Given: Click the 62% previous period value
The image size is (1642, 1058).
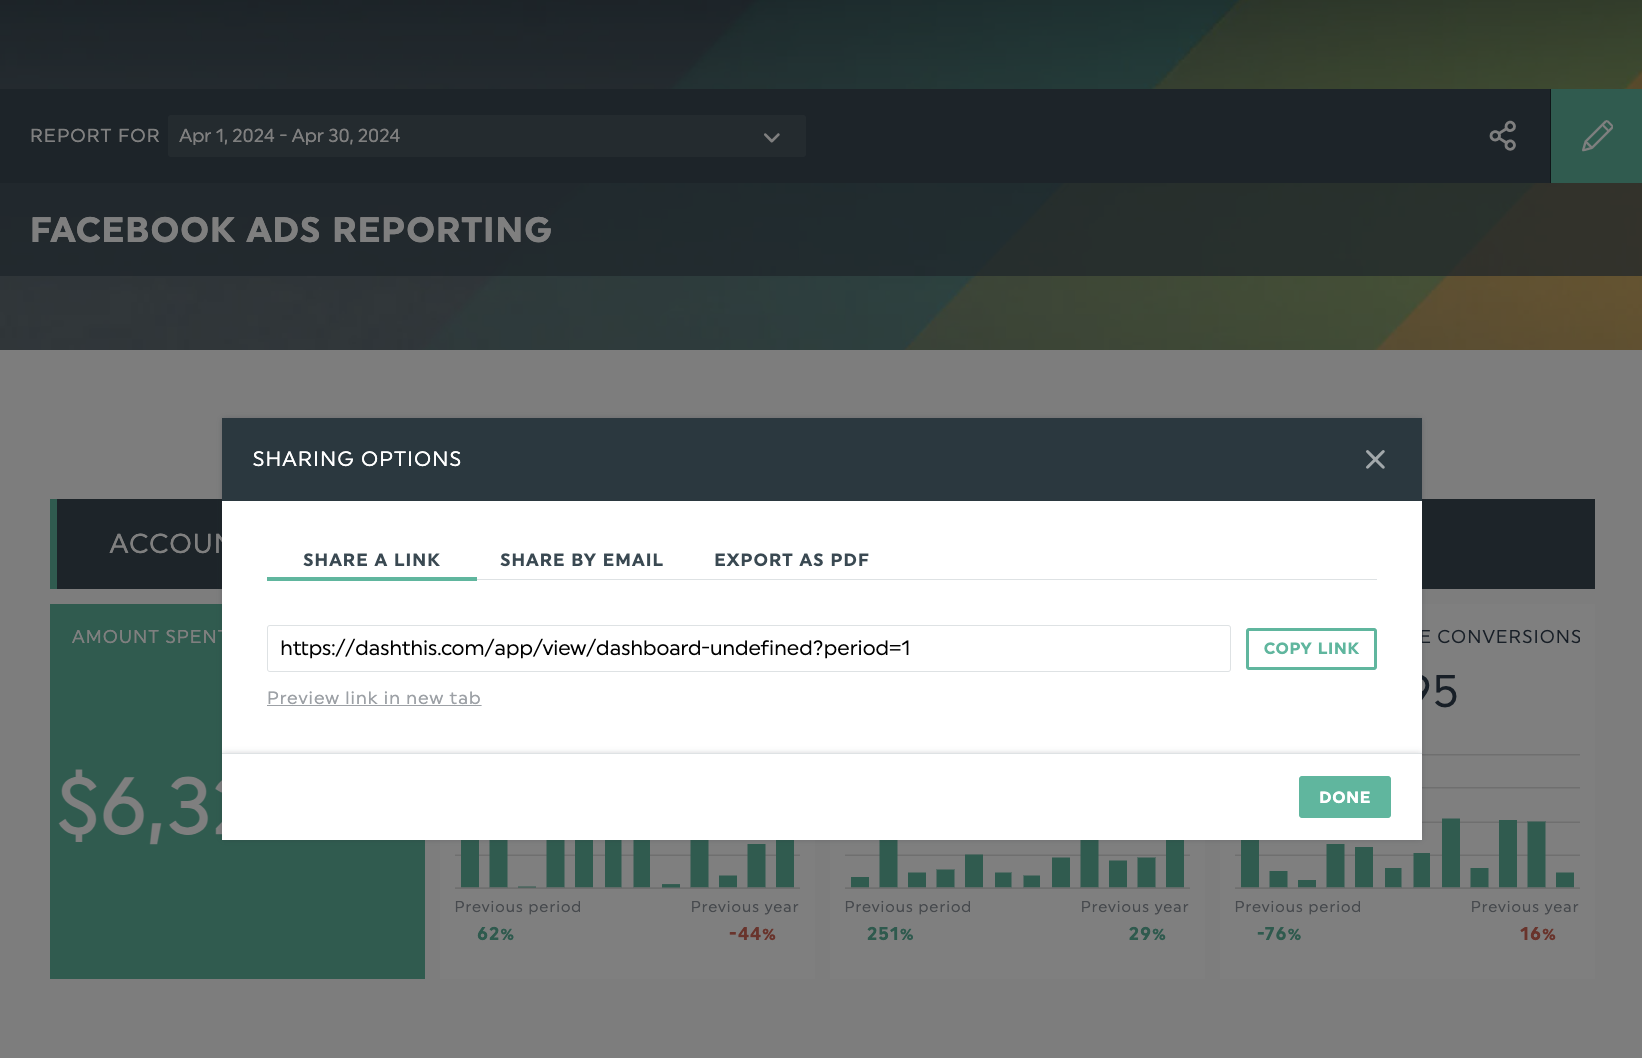Looking at the screenshot, I should click(x=495, y=934).
